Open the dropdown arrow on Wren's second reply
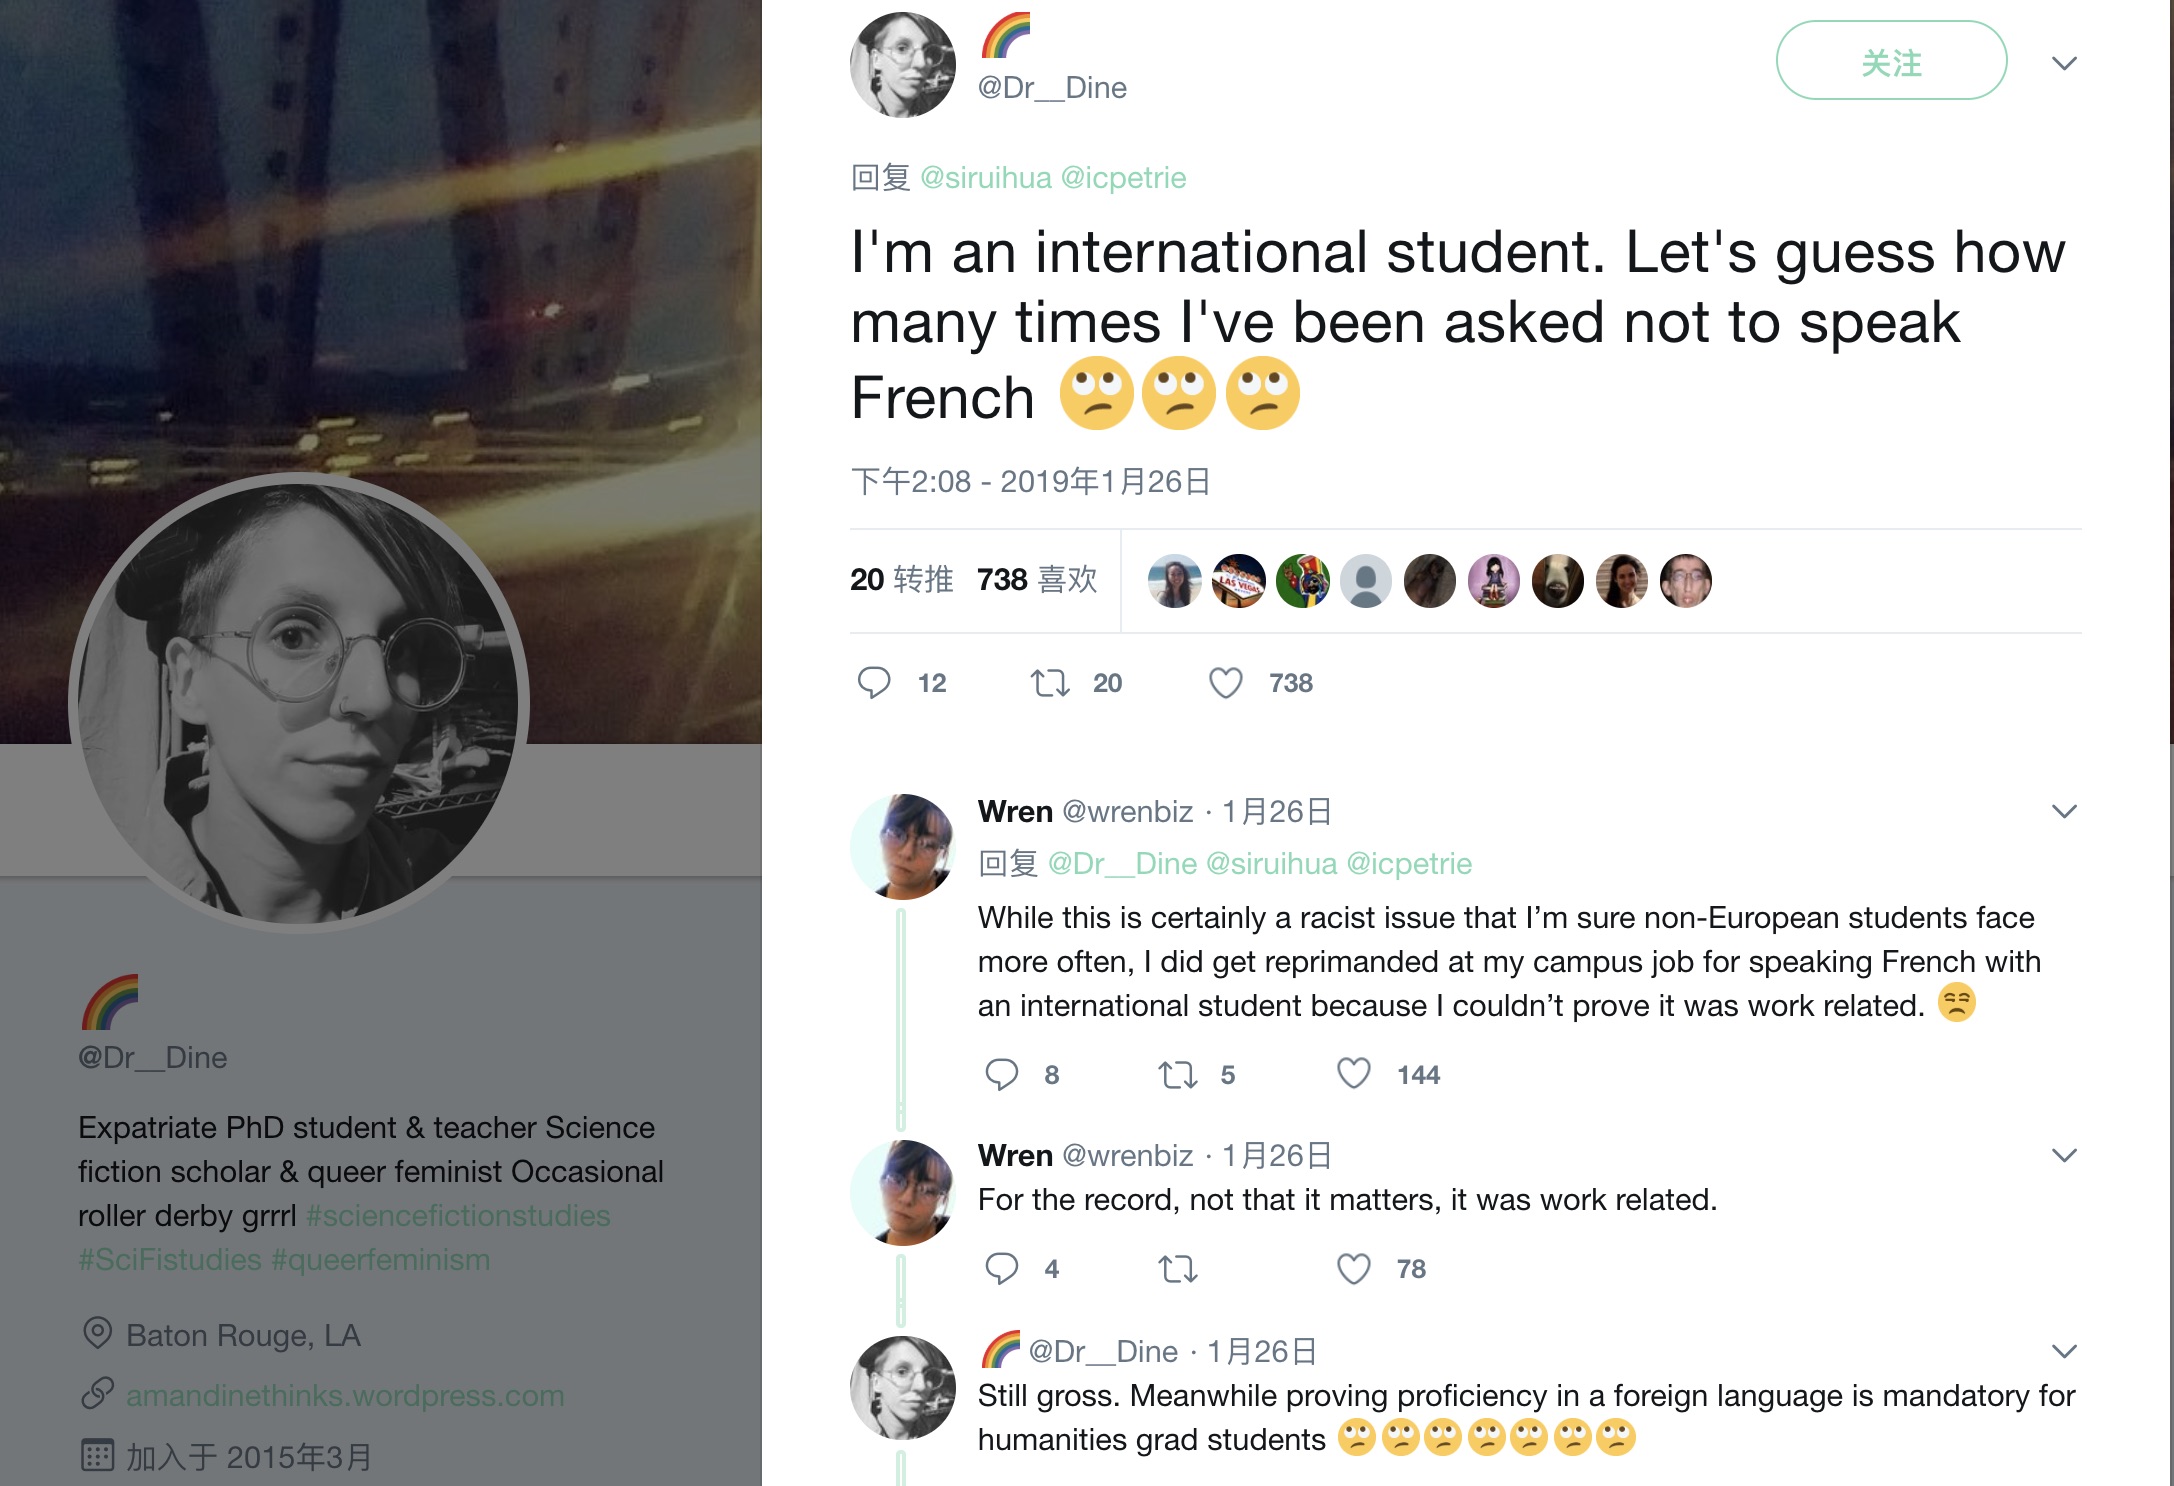 point(2064,1155)
